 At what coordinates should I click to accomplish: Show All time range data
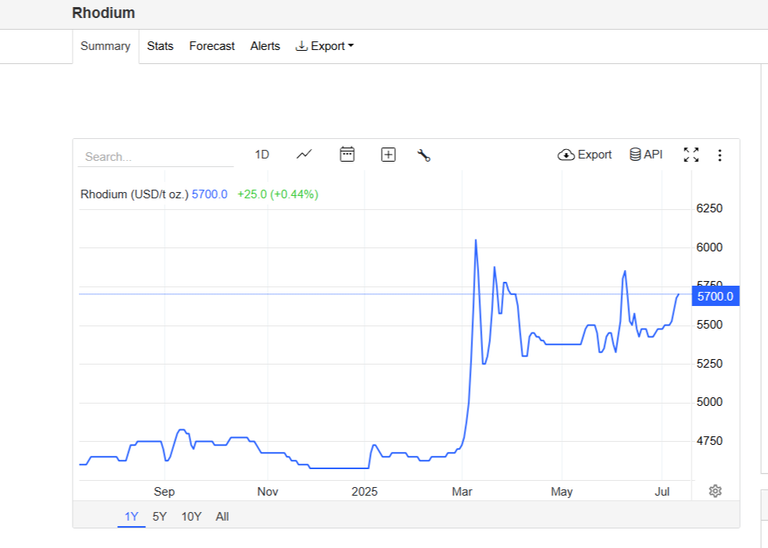point(222,516)
